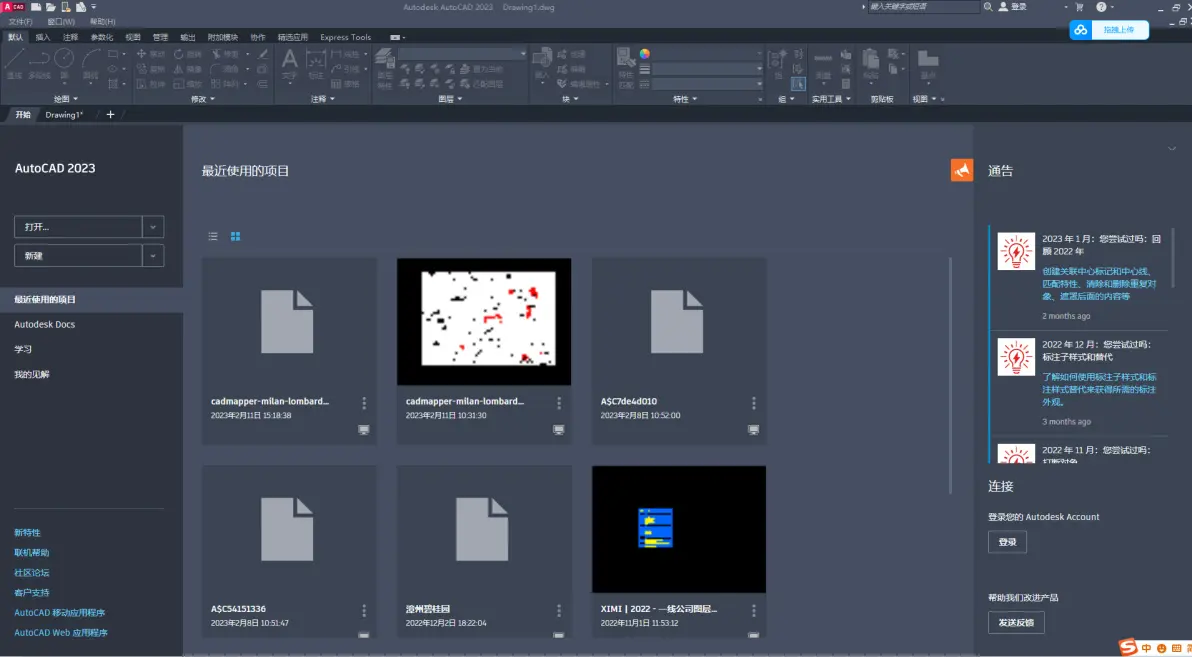
Task: Click Baidu cloud upload floating button
Action: (1109, 30)
